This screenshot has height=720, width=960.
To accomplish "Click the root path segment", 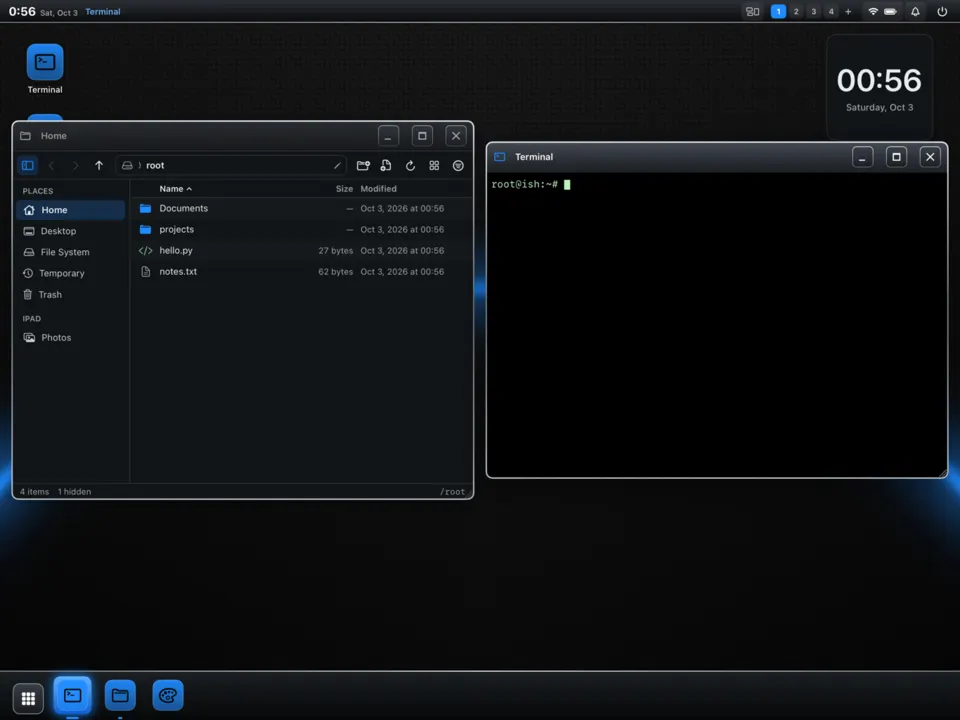I will pos(155,165).
